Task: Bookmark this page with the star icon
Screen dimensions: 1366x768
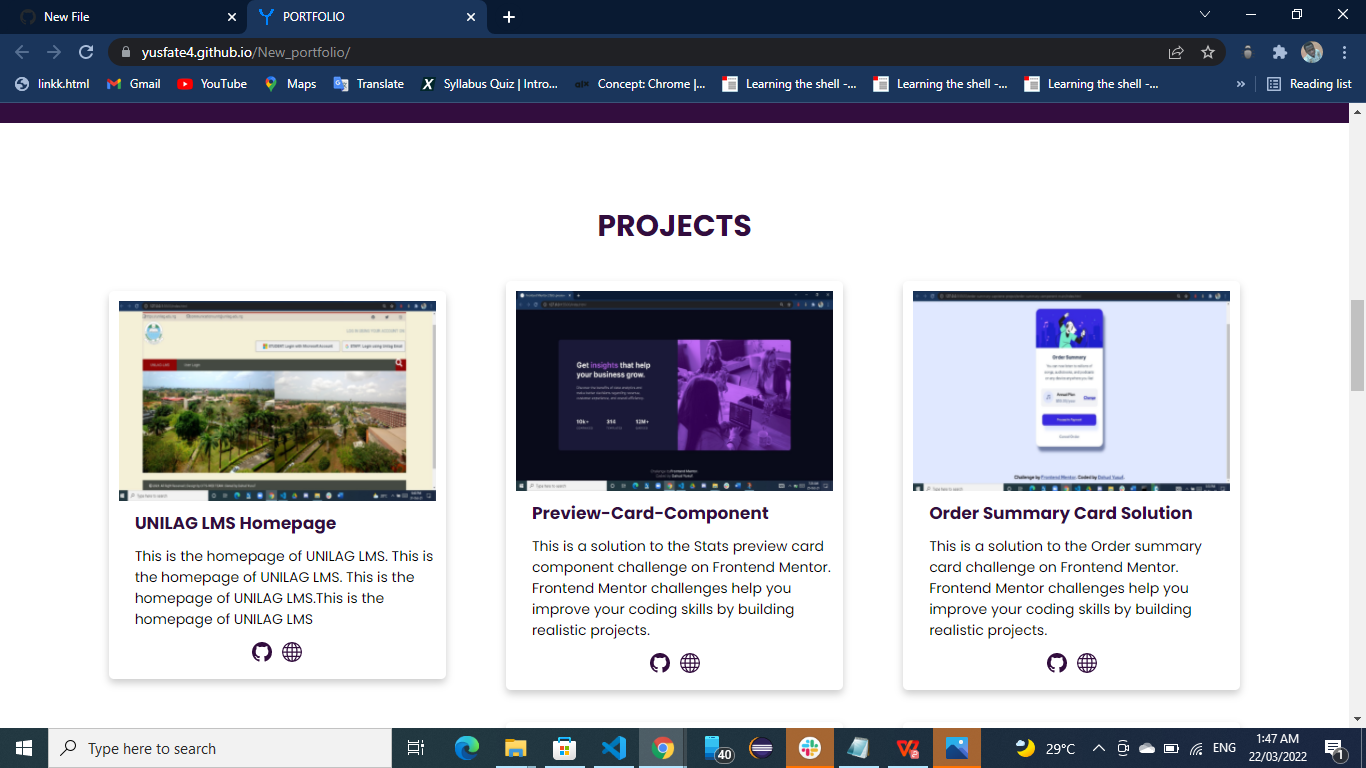Action: coord(1208,52)
